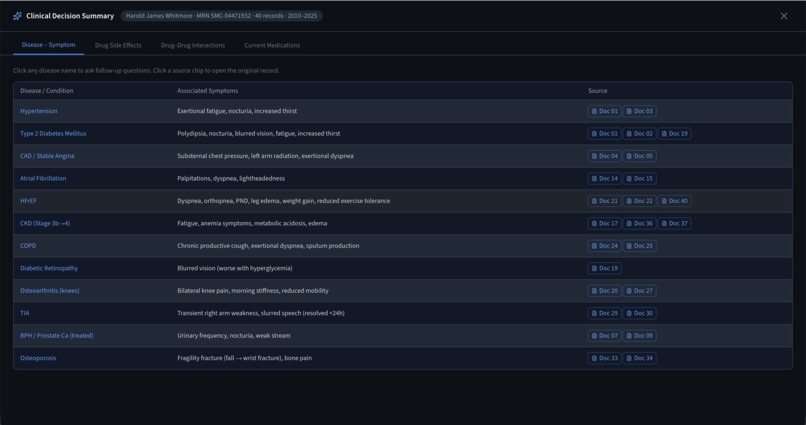Switch to the Disease – Symptom tab
This screenshot has width=806, height=425.
tap(48, 45)
